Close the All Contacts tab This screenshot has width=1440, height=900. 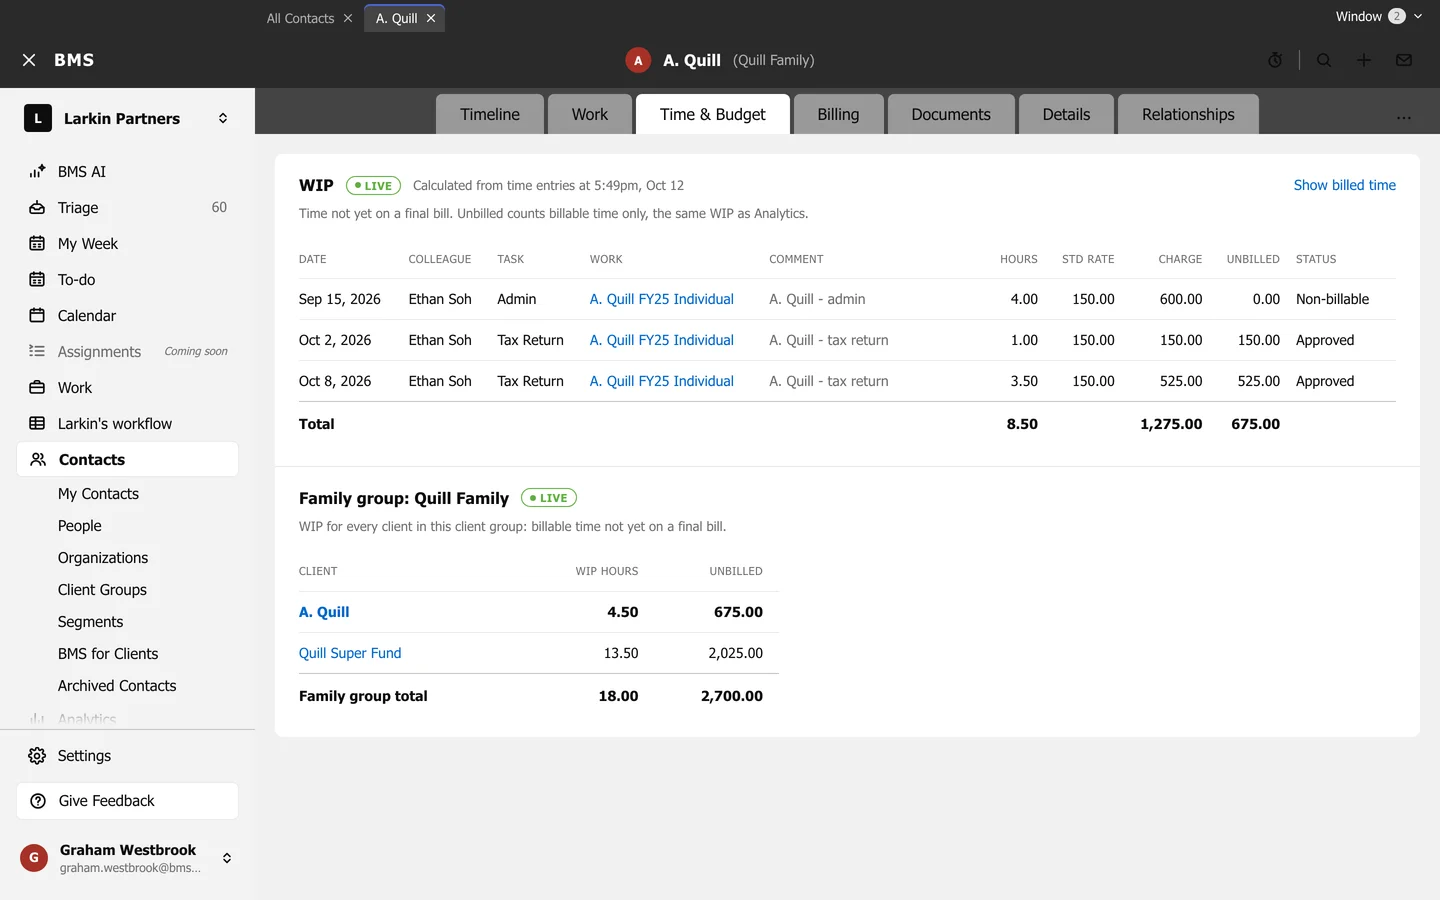click(x=348, y=18)
